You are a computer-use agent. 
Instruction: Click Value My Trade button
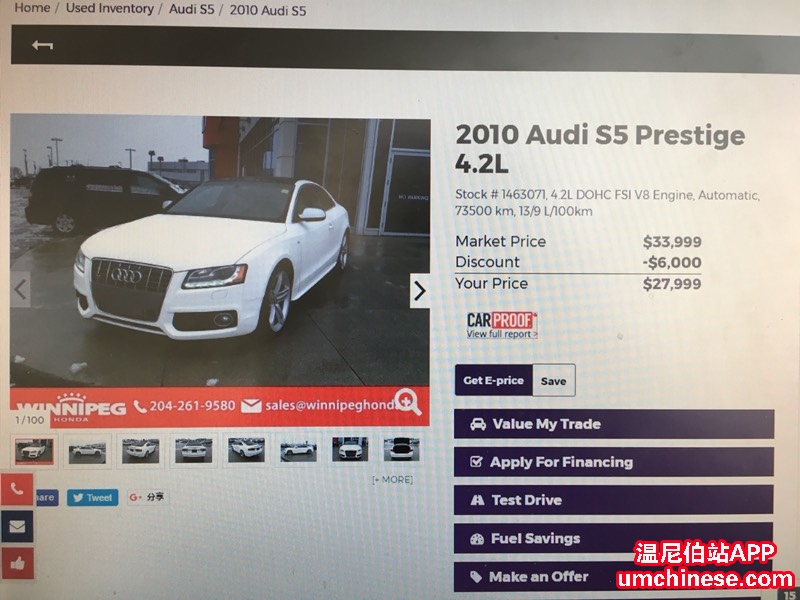614,424
